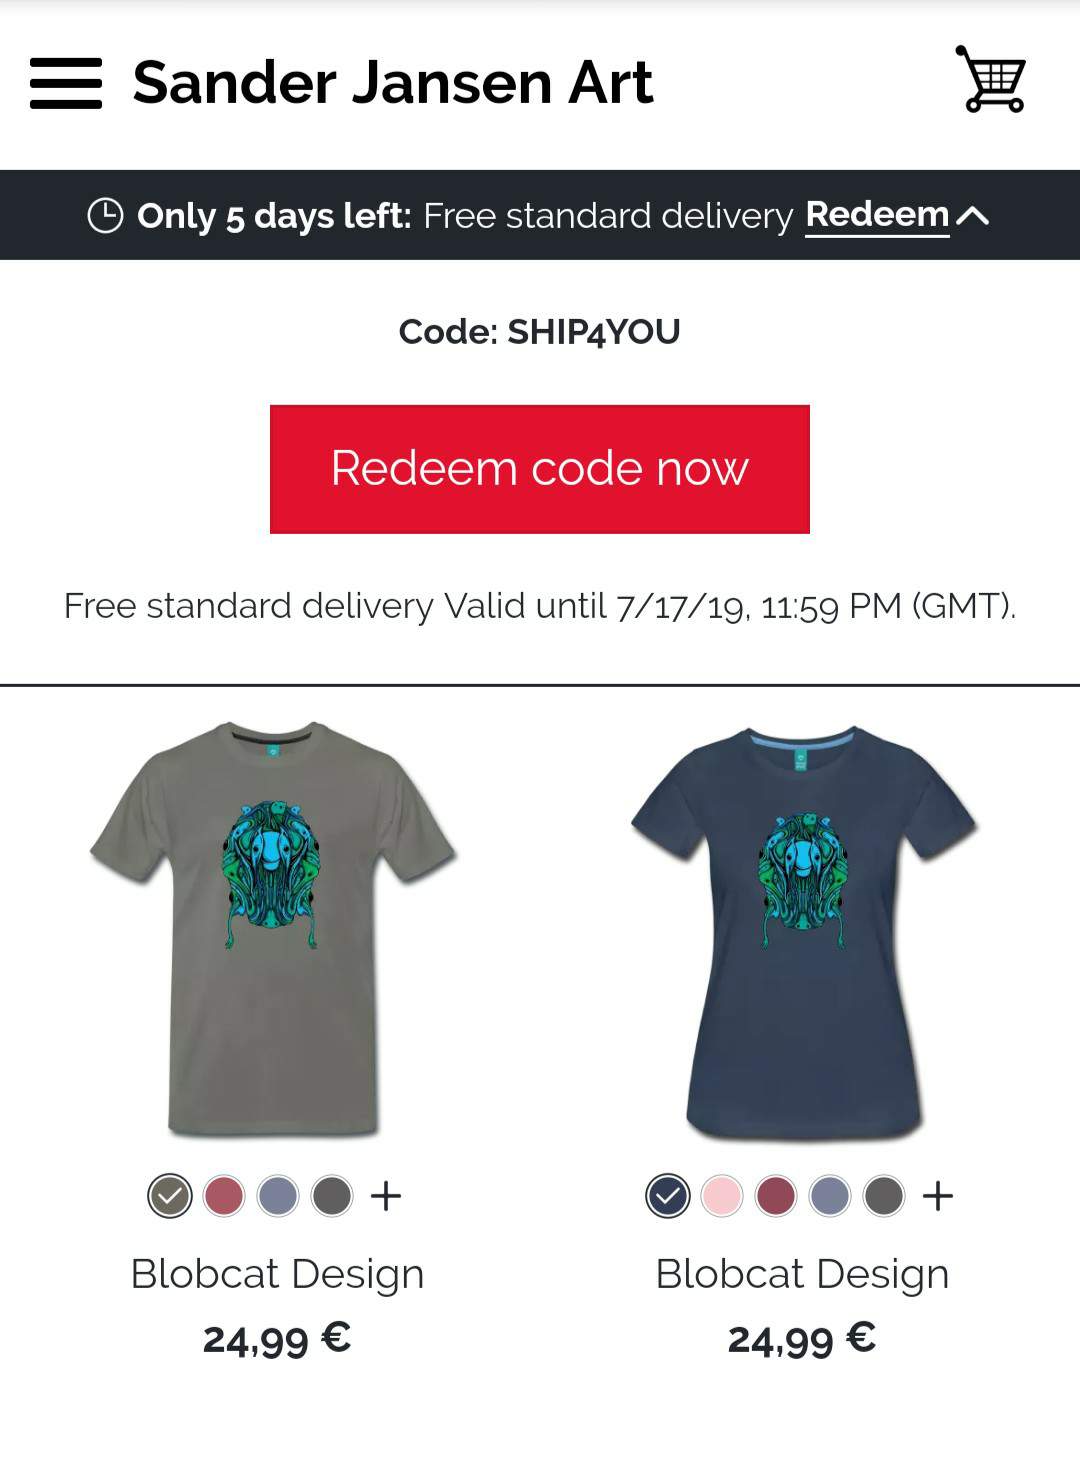Choose the burgundy swatch for the women's shirt
This screenshot has height=1466, width=1080.
pos(776,1195)
